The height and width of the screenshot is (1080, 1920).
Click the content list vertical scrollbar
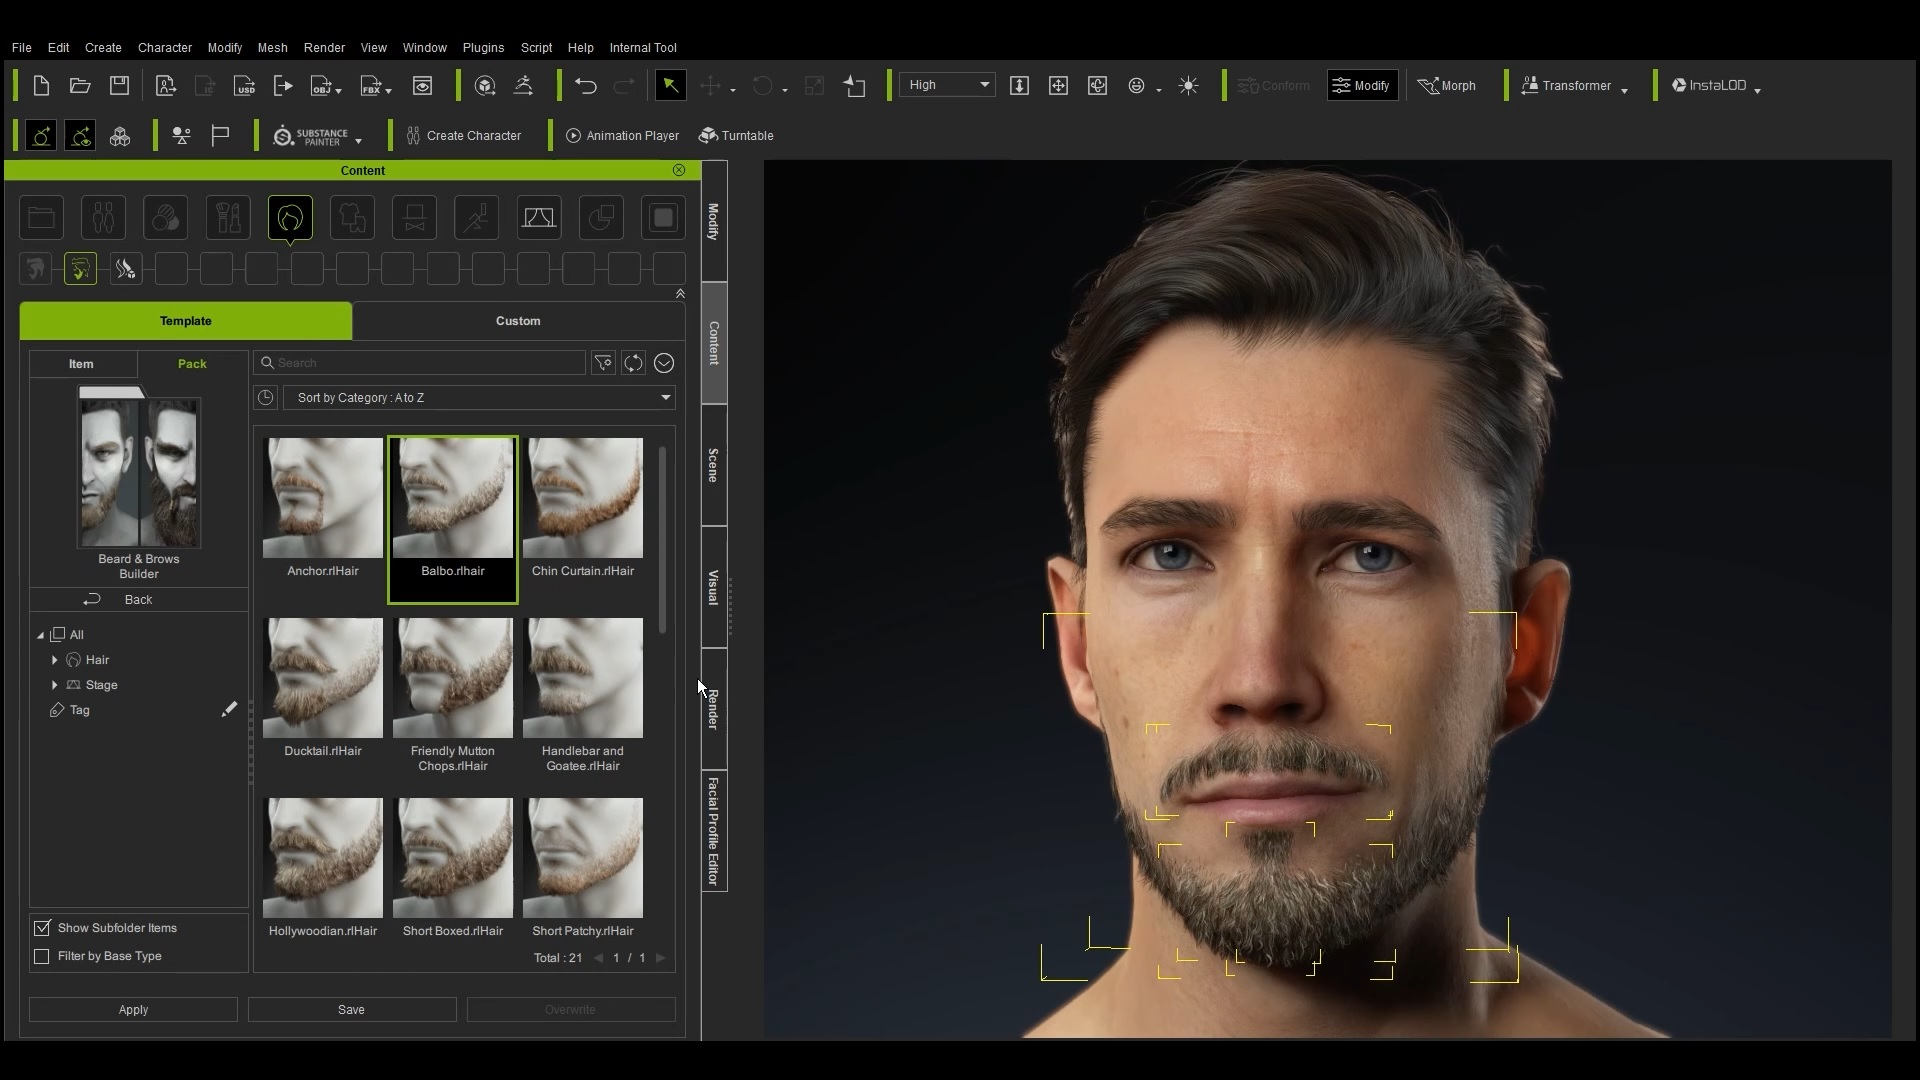[662, 540]
